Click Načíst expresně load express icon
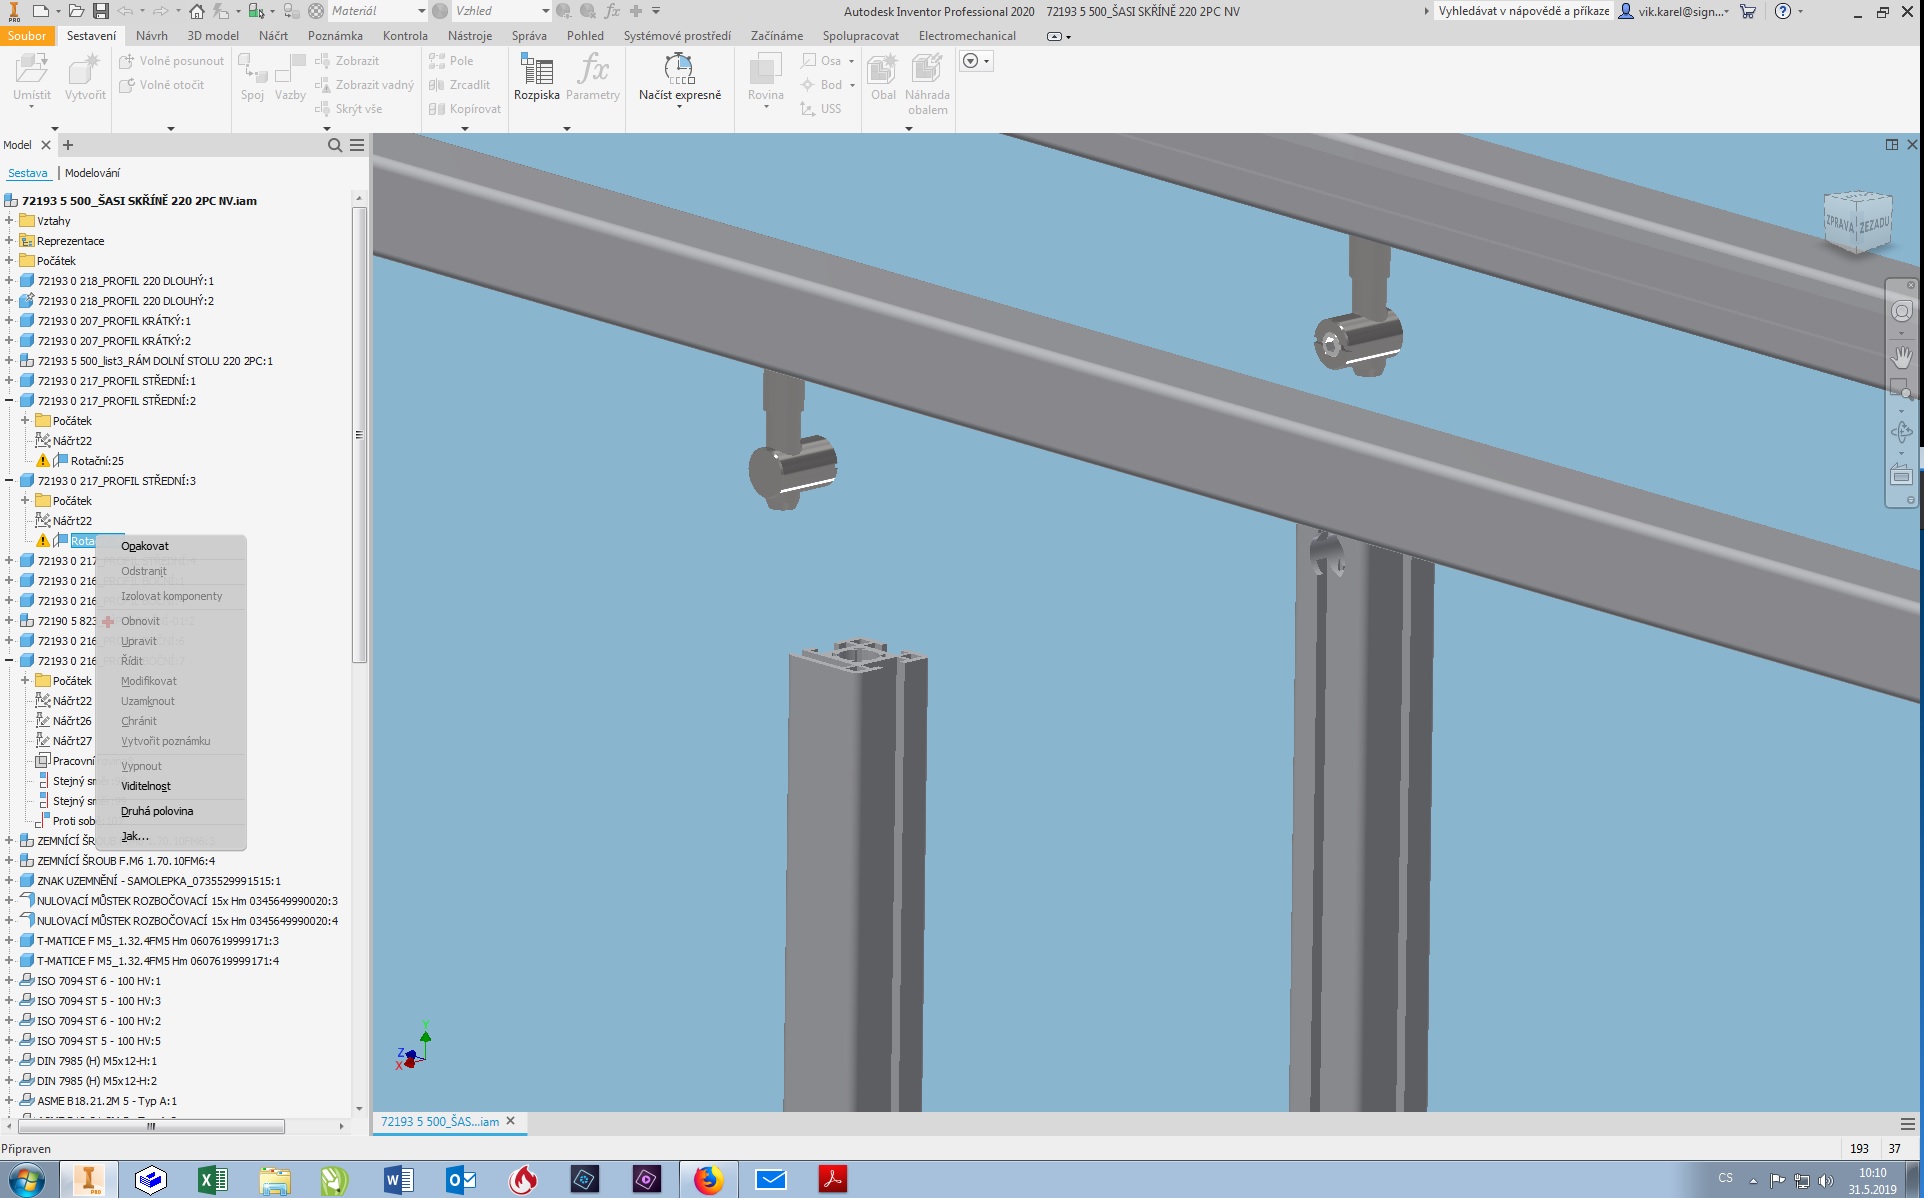This screenshot has width=1924, height=1198. point(679,70)
